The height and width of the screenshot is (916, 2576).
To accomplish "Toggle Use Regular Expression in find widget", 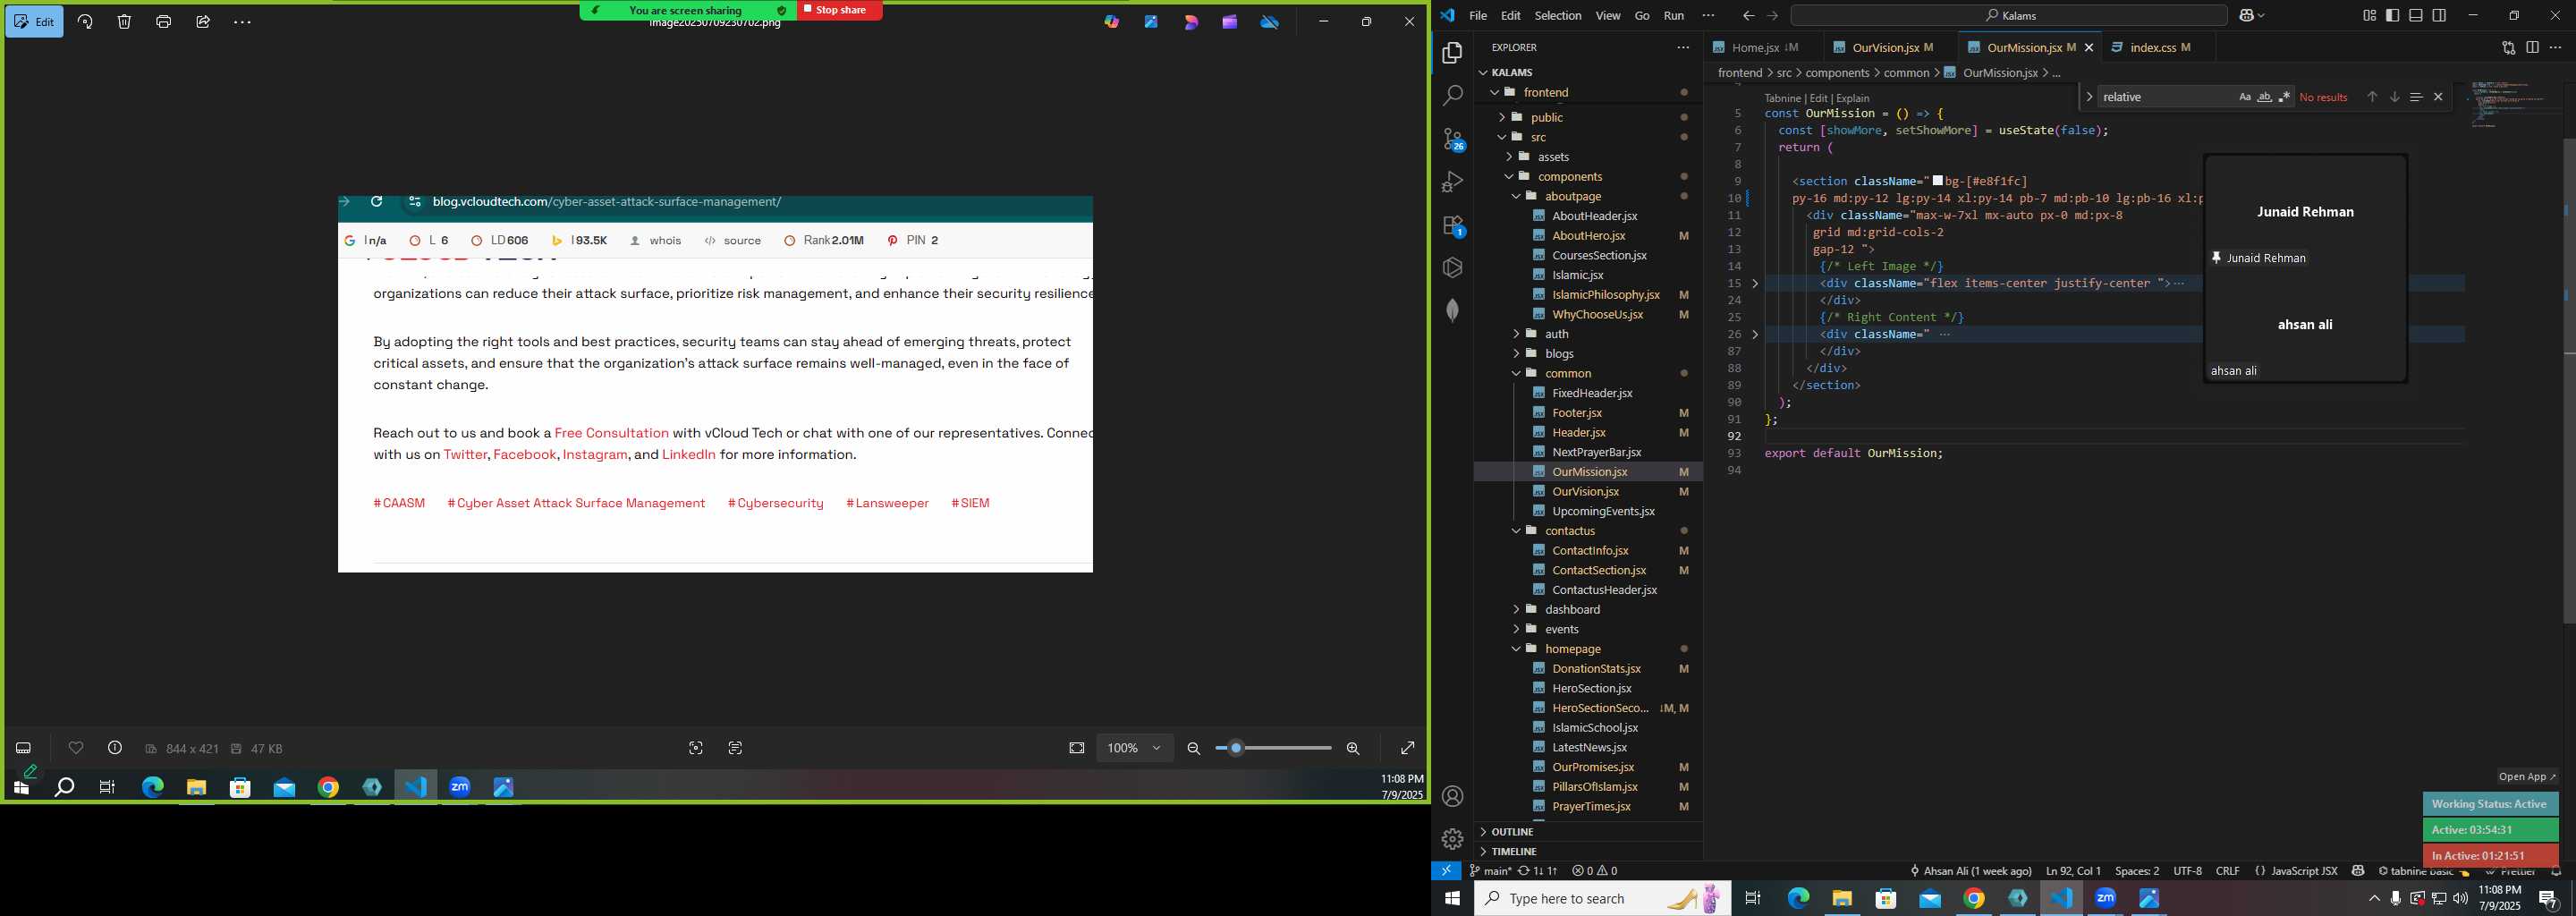I will click(x=2284, y=97).
